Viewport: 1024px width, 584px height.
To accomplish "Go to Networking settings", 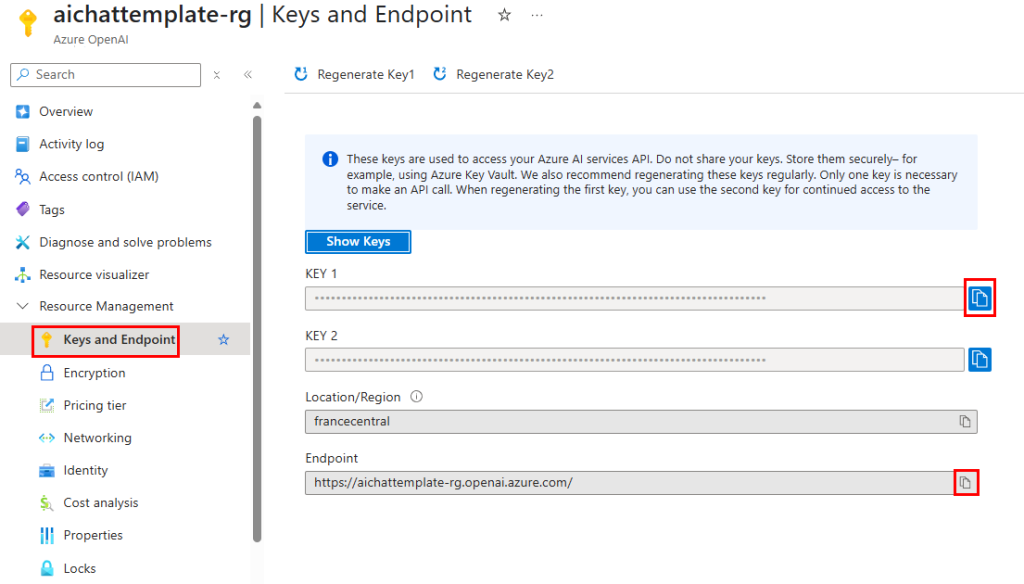I will point(97,438).
